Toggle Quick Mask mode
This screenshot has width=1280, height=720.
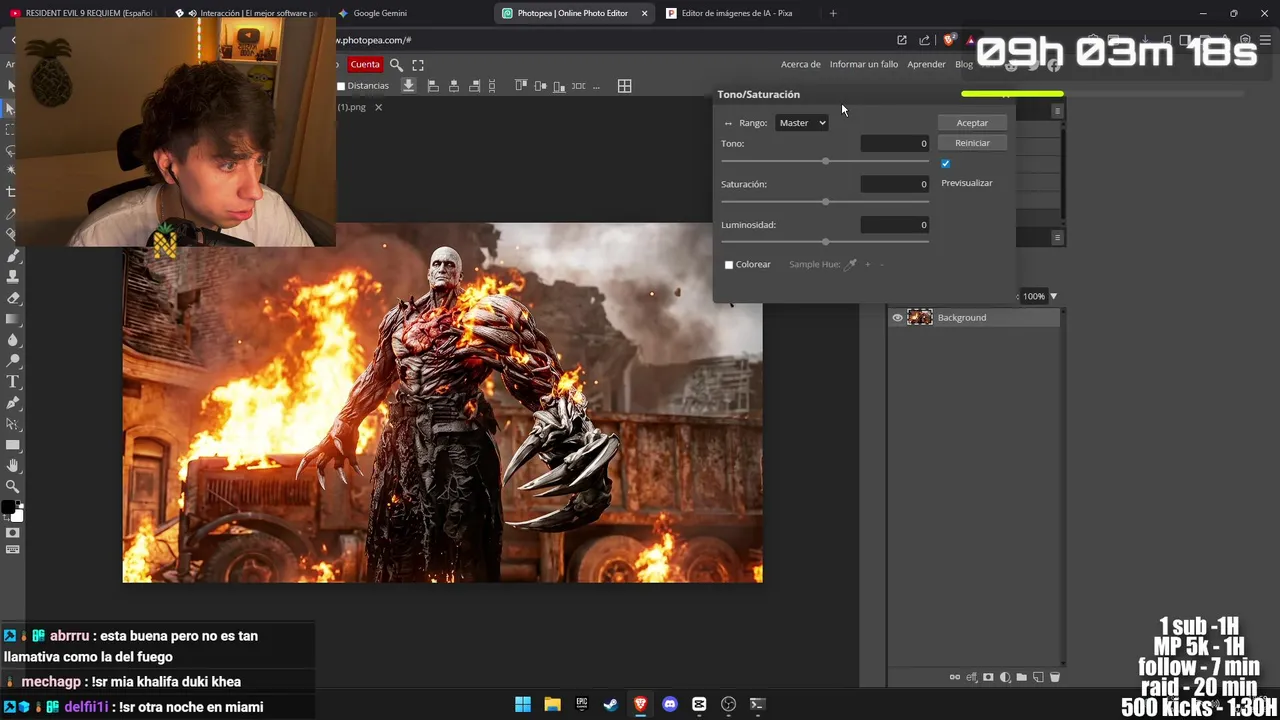[x=12, y=533]
